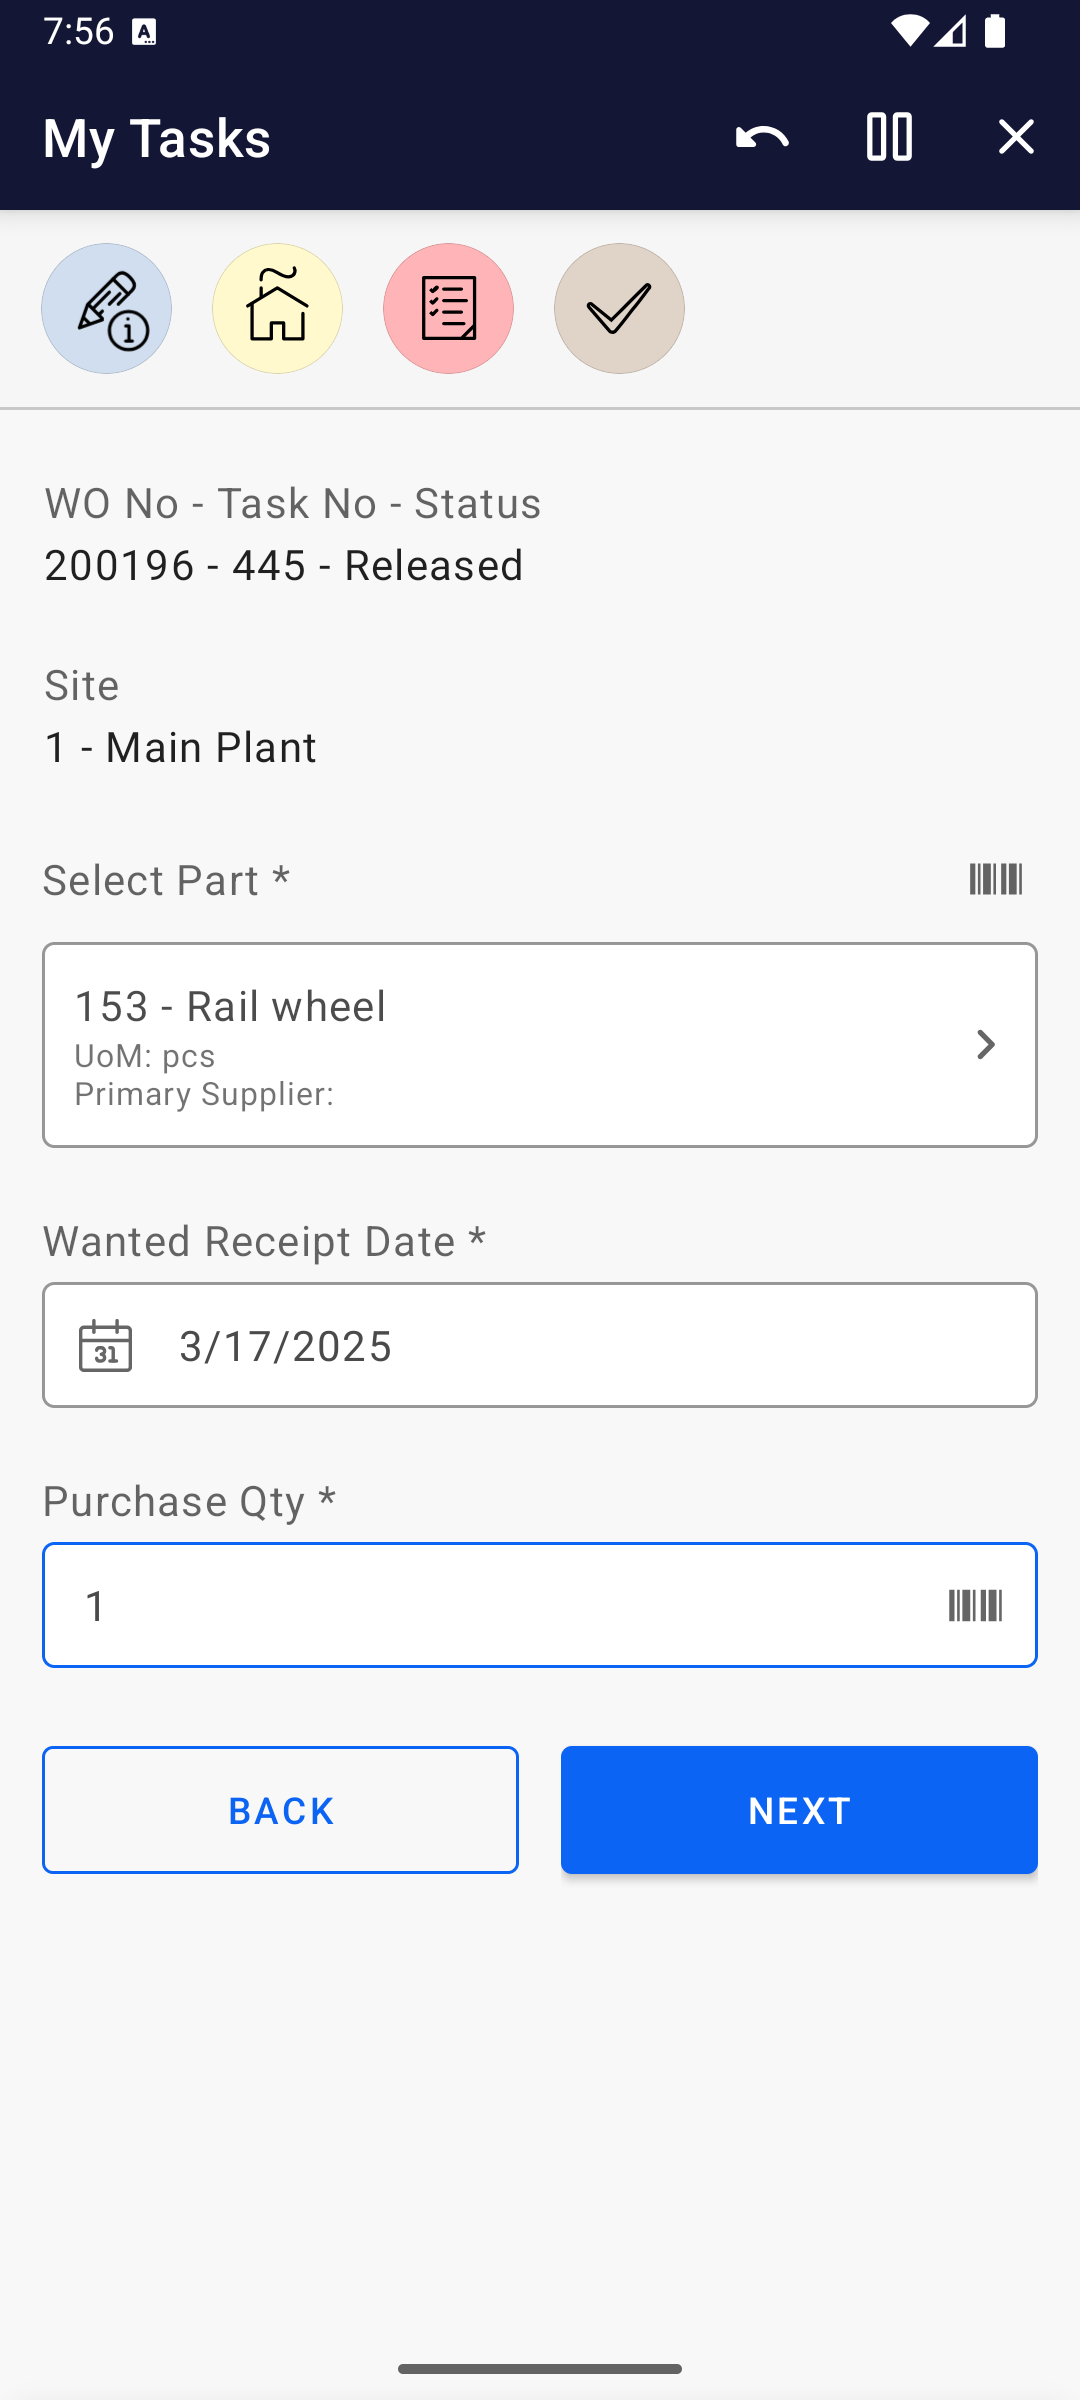1080x2400 pixels.
Task: Tap the Site value 1 - Main Plant
Action: 181,748
